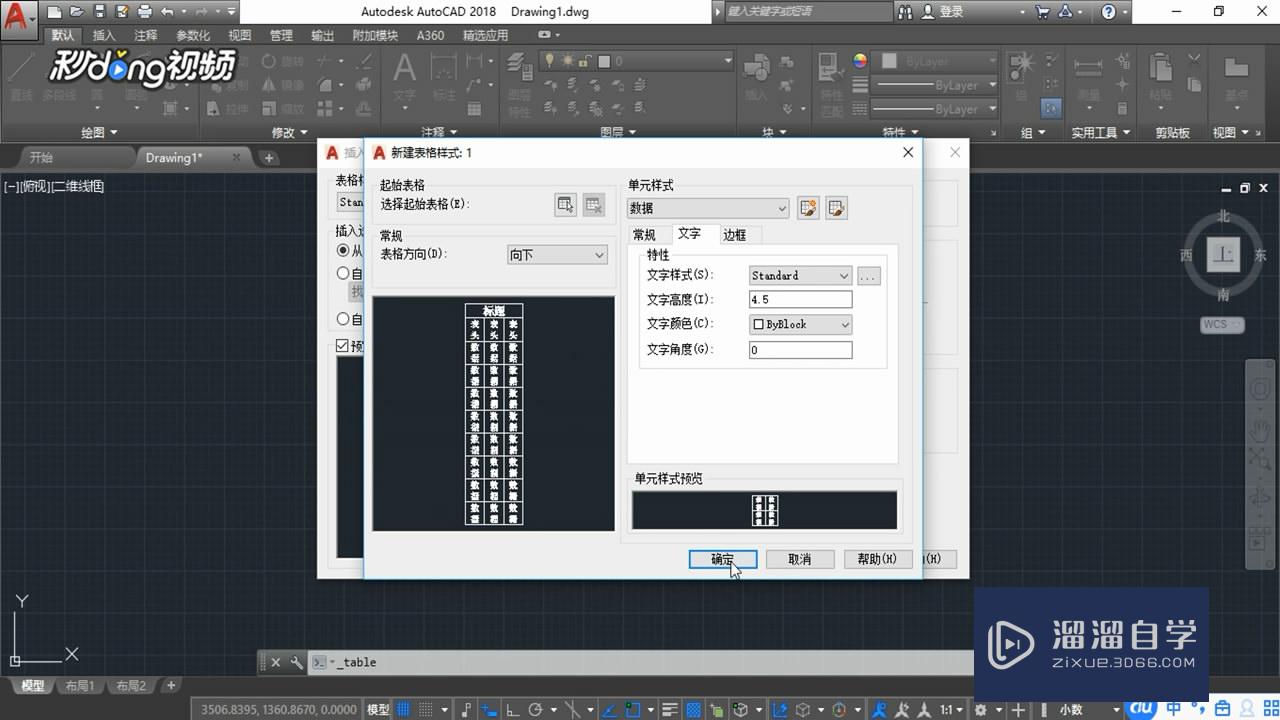Click the Undo arrow in quick access toolbar
1280x720 pixels.
click(167, 12)
